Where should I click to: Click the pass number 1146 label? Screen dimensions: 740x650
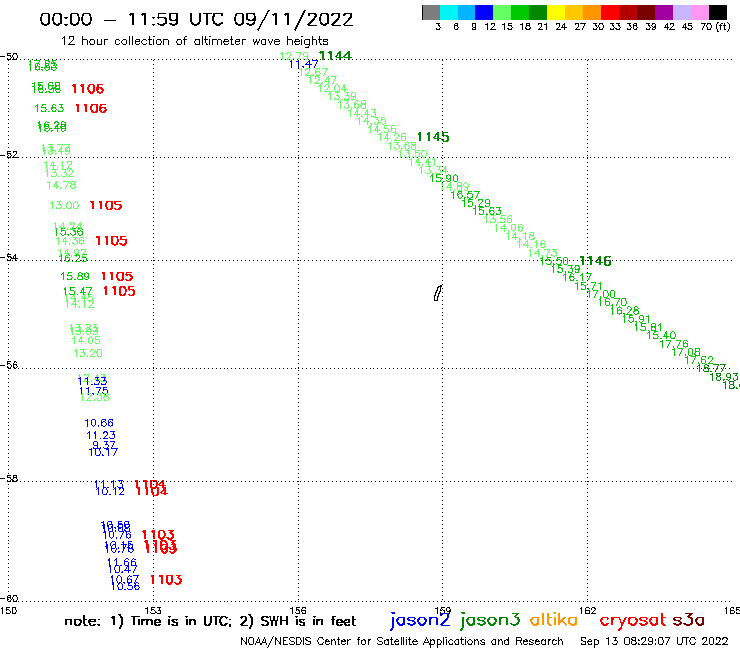point(595,261)
